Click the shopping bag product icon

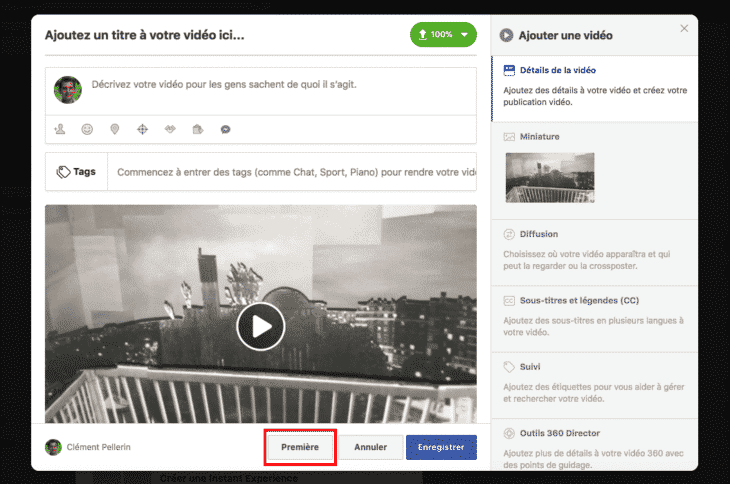click(198, 129)
